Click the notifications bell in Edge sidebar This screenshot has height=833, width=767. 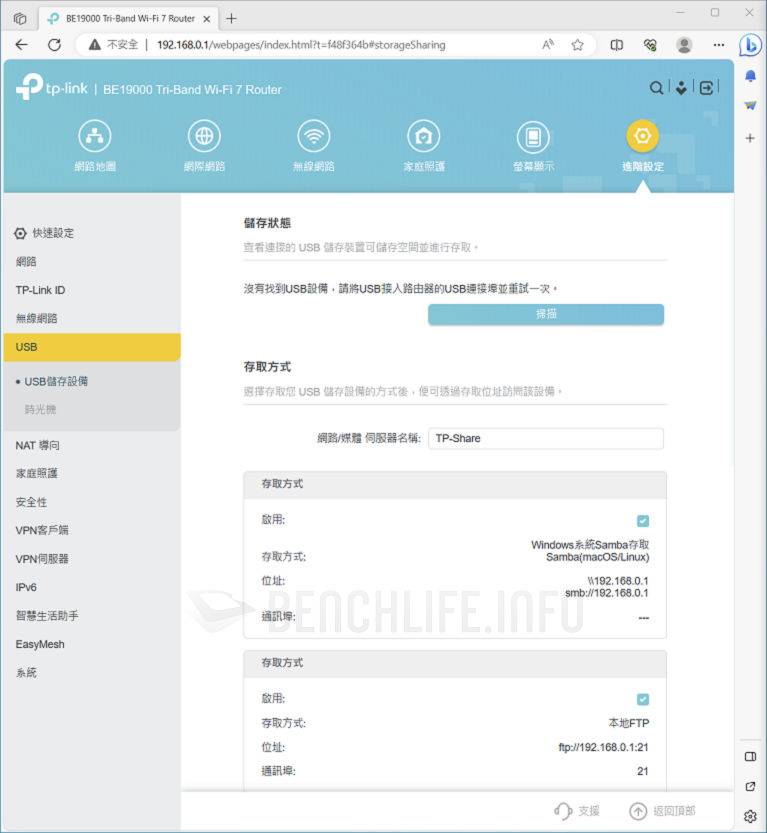[750, 76]
